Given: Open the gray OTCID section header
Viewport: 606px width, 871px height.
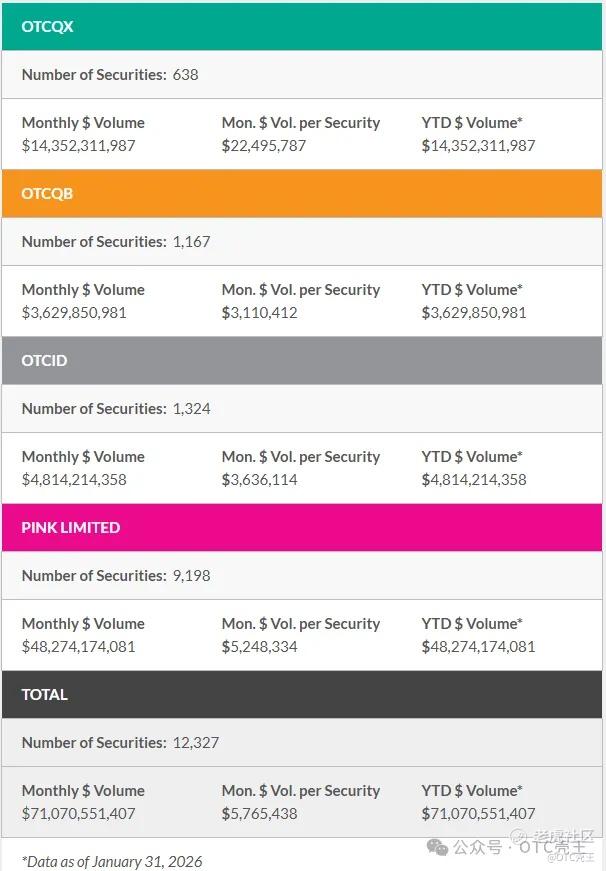Looking at the screenshot, I should pyautogui.click(x=302, y=361).
